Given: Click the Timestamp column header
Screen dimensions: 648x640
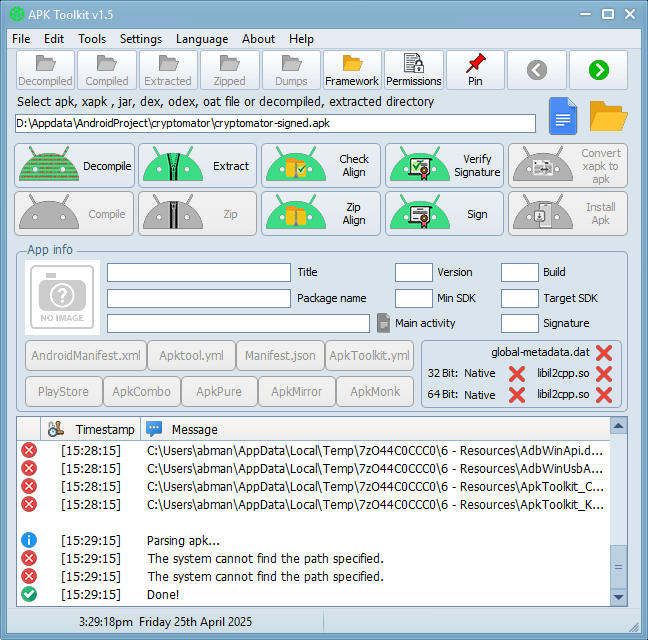Looking at the screenshot, I should point(91,430).
